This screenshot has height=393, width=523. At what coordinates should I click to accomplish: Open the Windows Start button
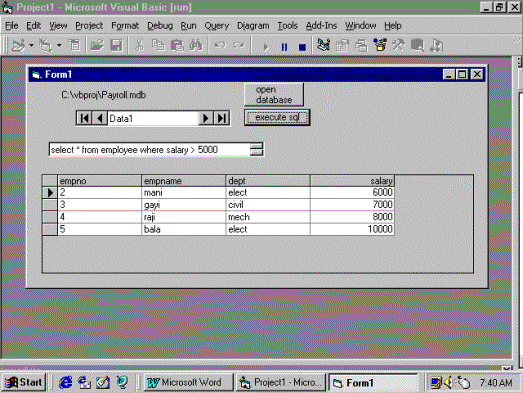(x=24, y=382)
